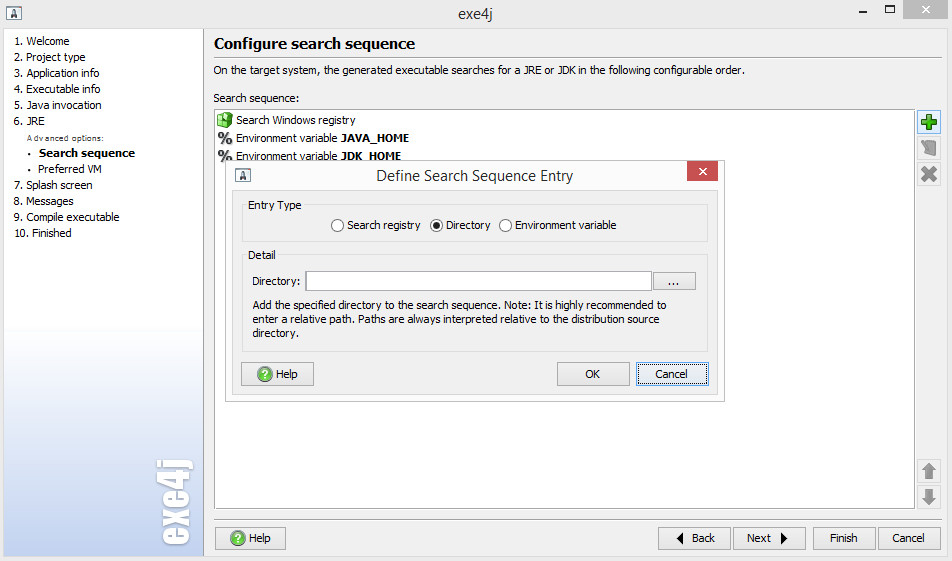Open step 8. Messages
This screenshot has width=952, height=561.
tap(43, 201)
